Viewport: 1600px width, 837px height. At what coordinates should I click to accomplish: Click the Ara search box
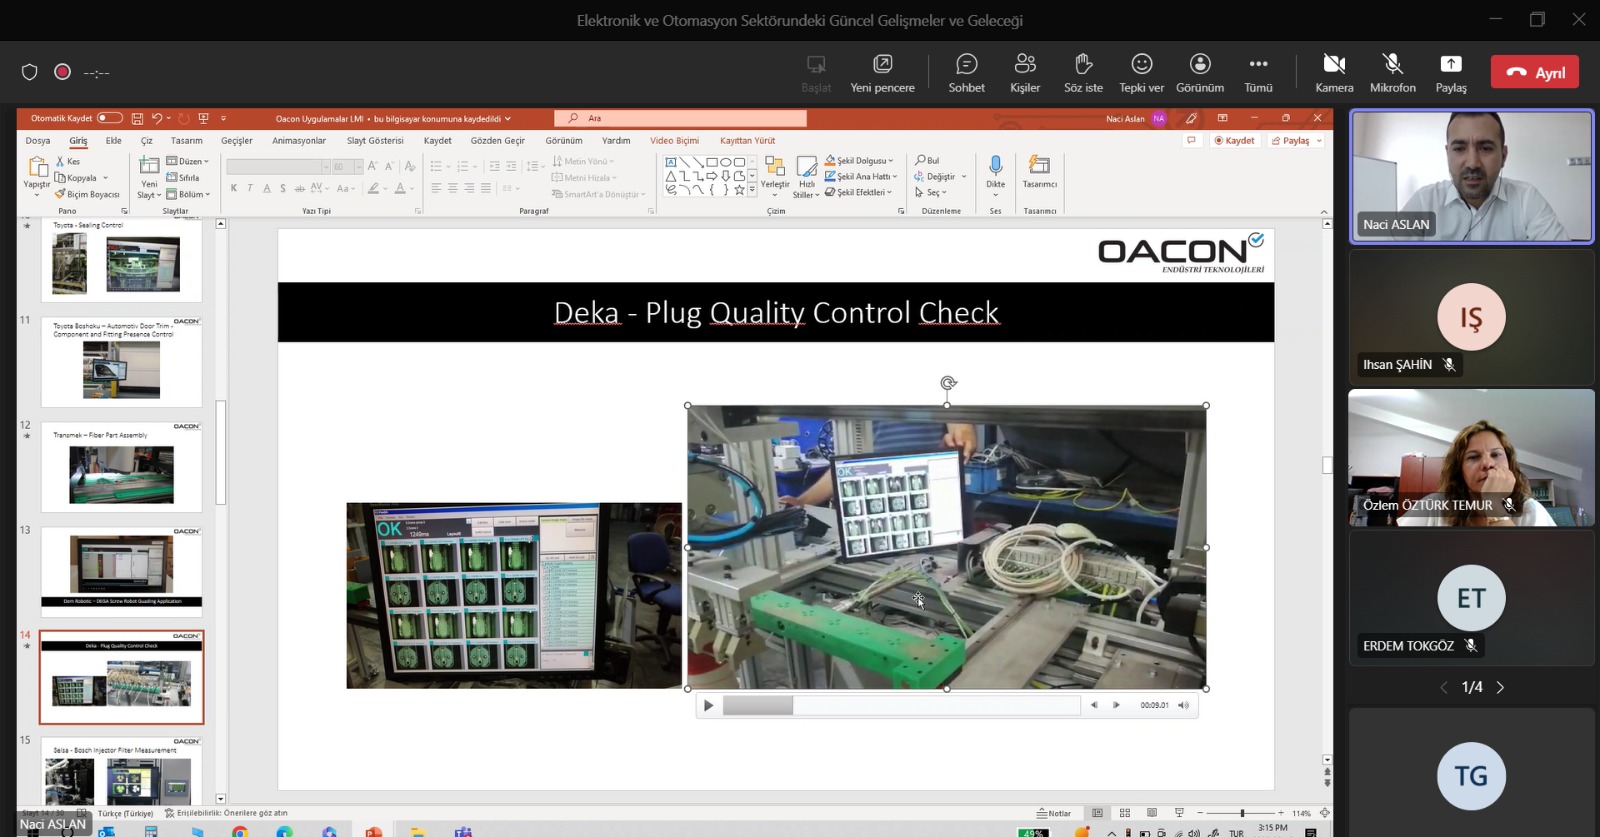[679, 118]
